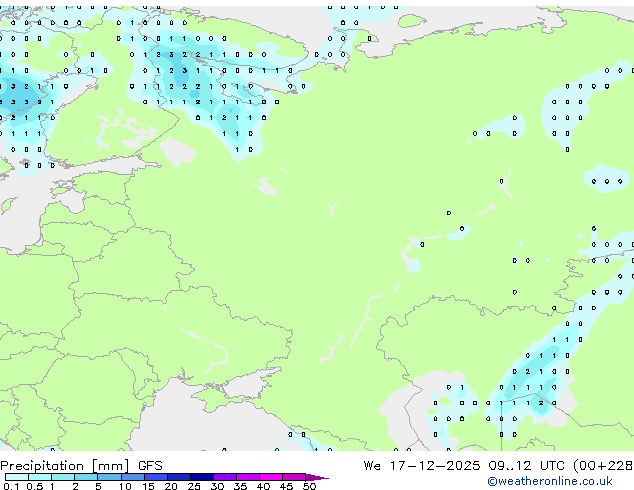Viewport: 634px width, 490px height.
Task: Pick the 35–40 mm legend swatch
Action: tap(247, 477)
